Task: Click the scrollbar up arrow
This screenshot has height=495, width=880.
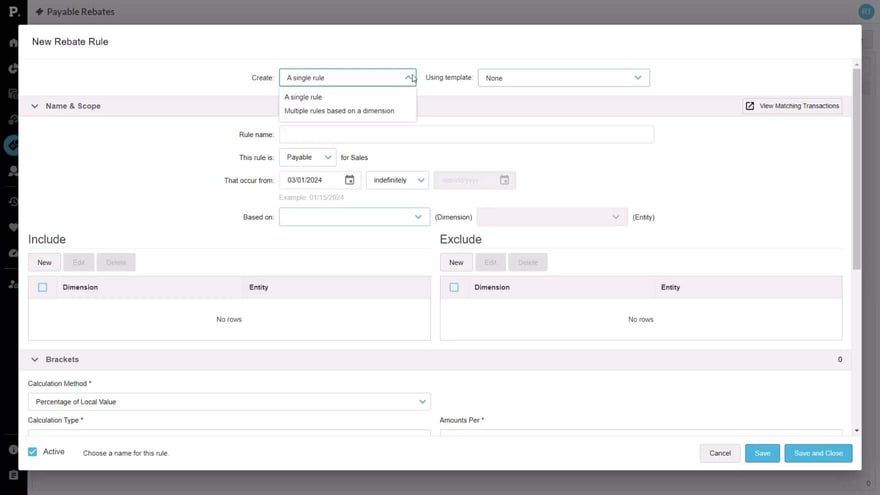Action: pos(856,65)
